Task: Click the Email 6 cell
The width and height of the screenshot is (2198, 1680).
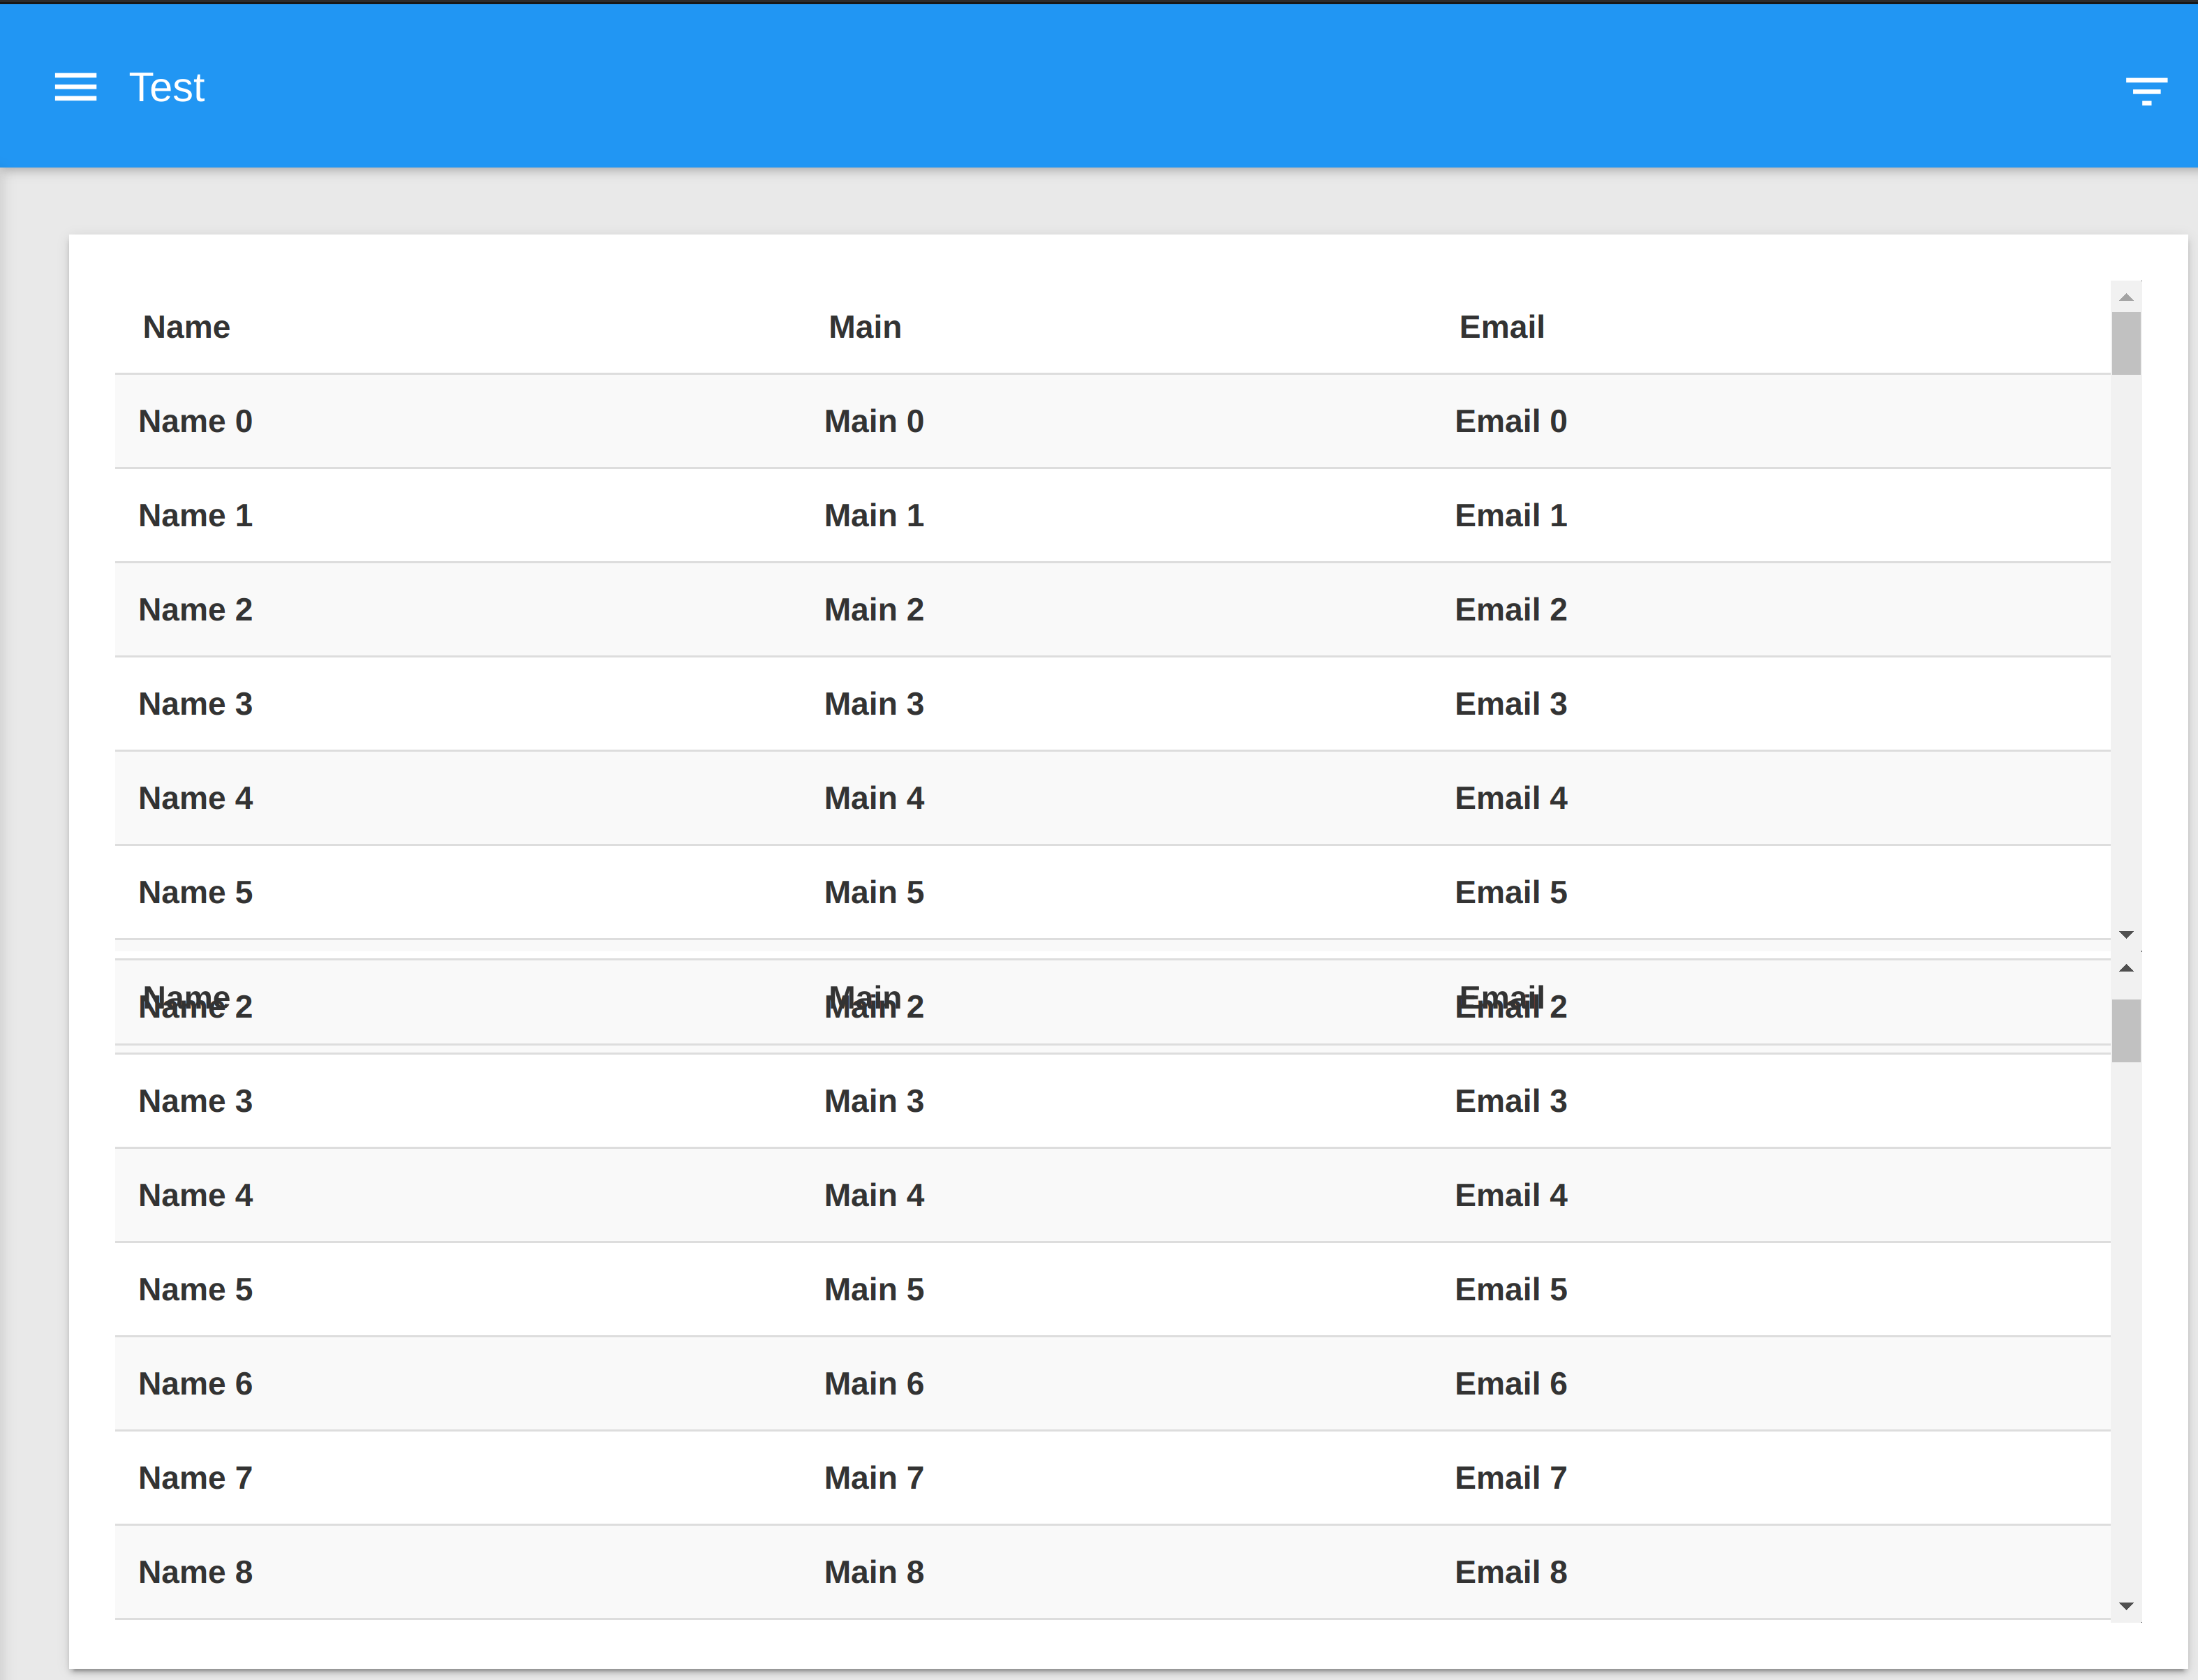Action: click(x=1510, y=1383)
